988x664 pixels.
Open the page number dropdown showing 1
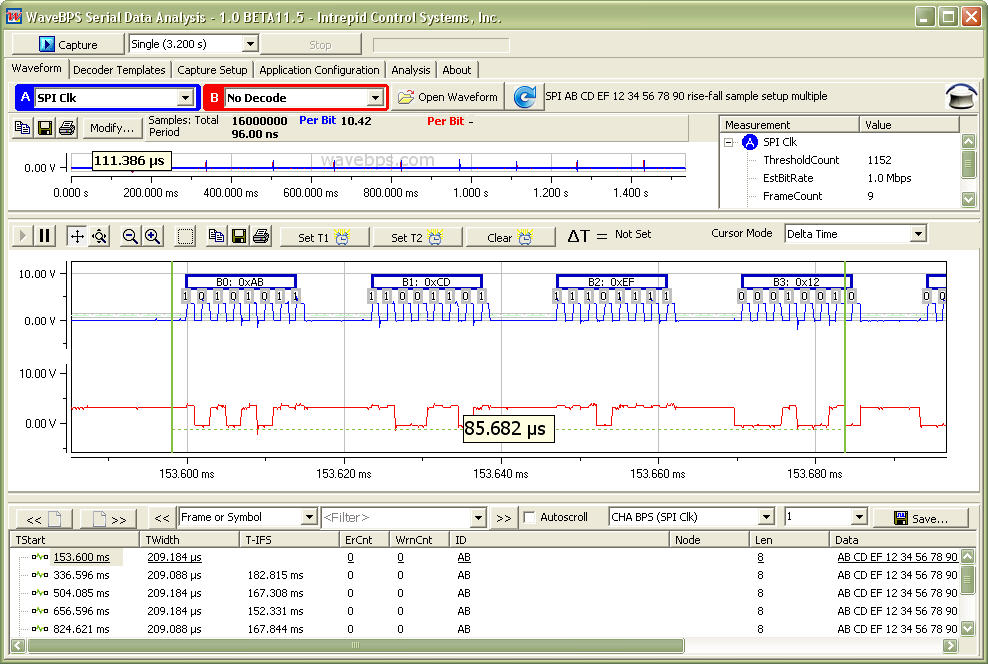859,517
